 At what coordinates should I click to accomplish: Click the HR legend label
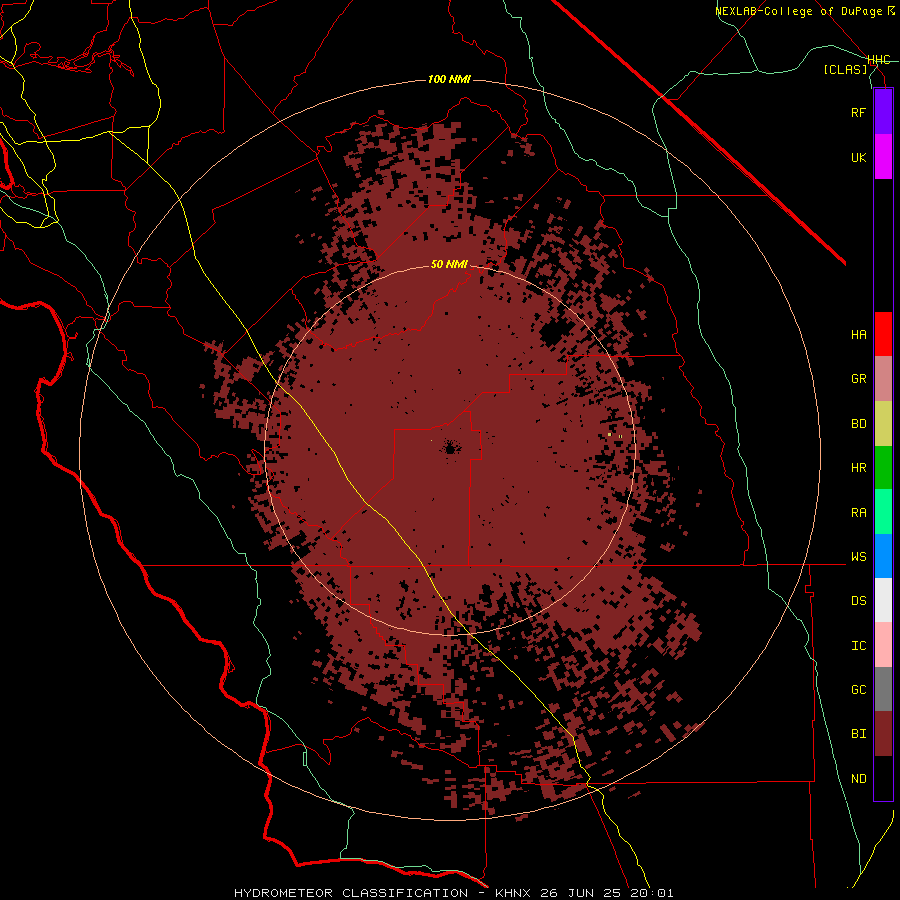(859, 468)
